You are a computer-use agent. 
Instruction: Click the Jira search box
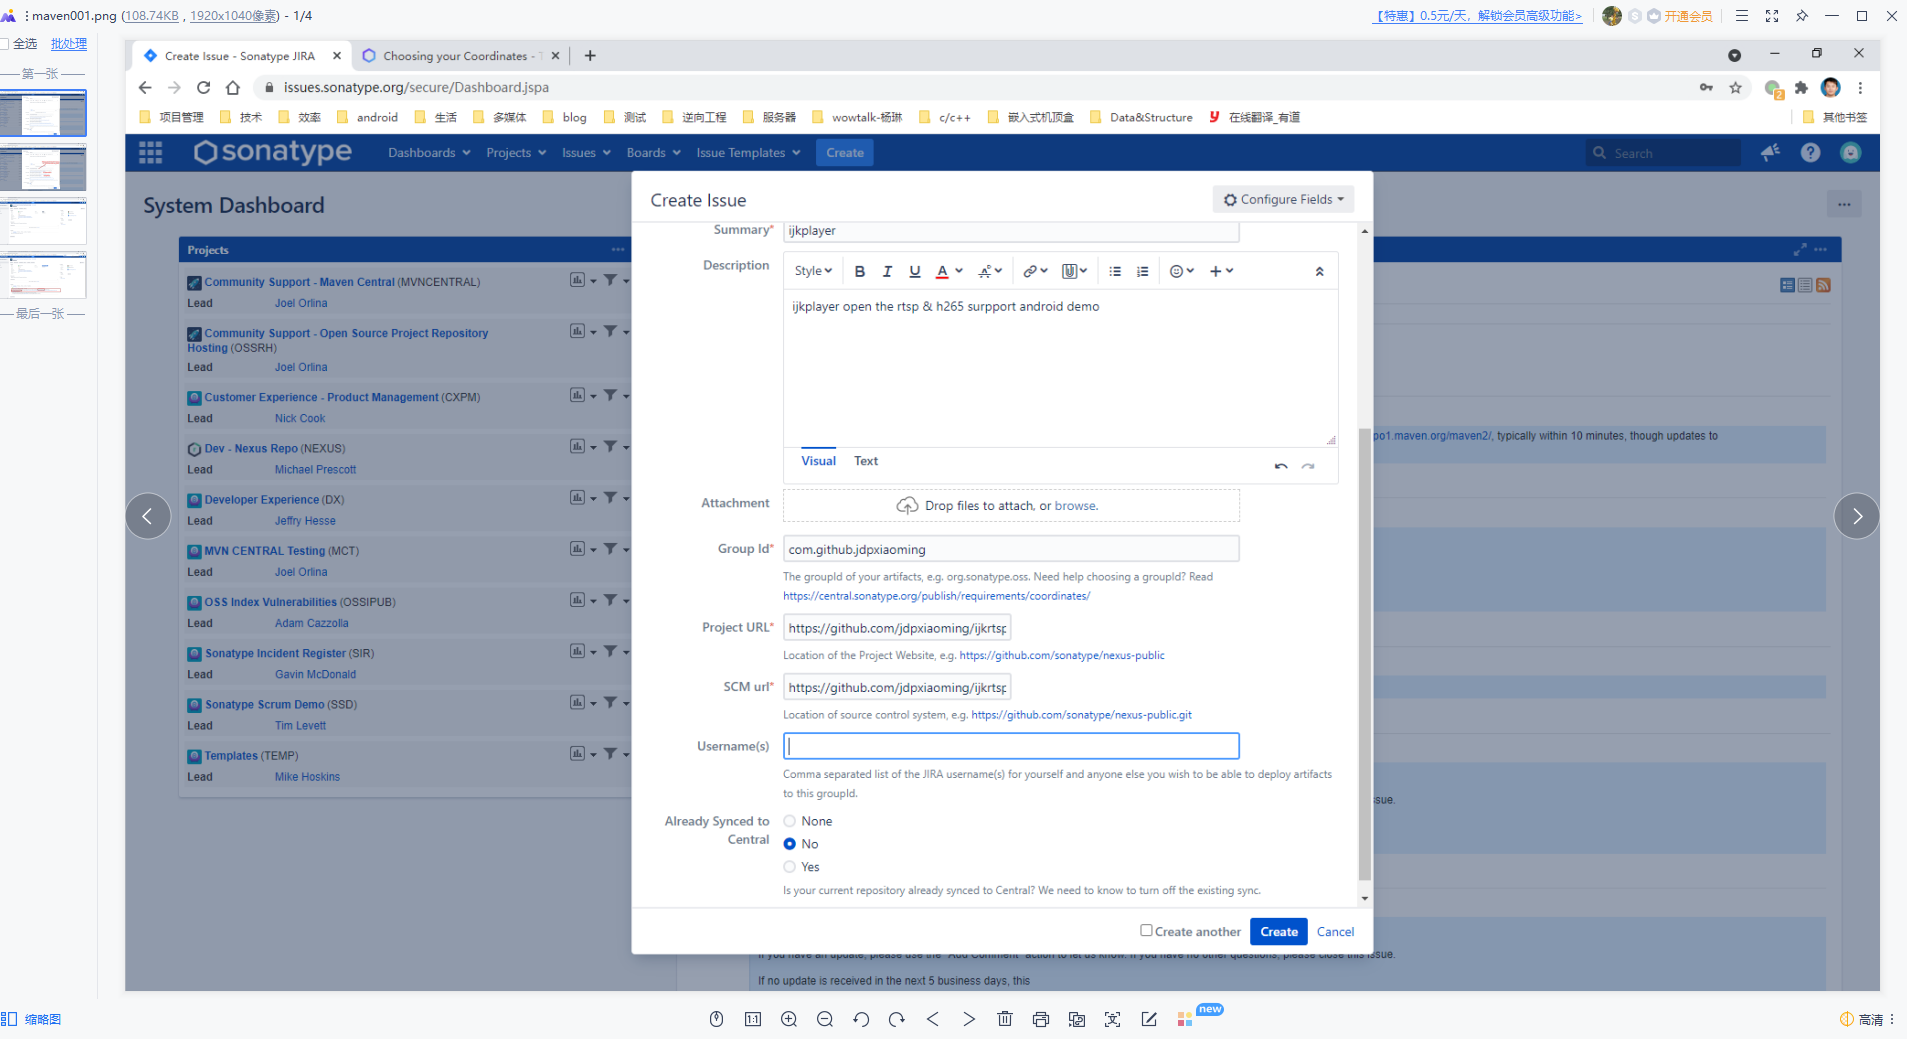pos(1663,153)
